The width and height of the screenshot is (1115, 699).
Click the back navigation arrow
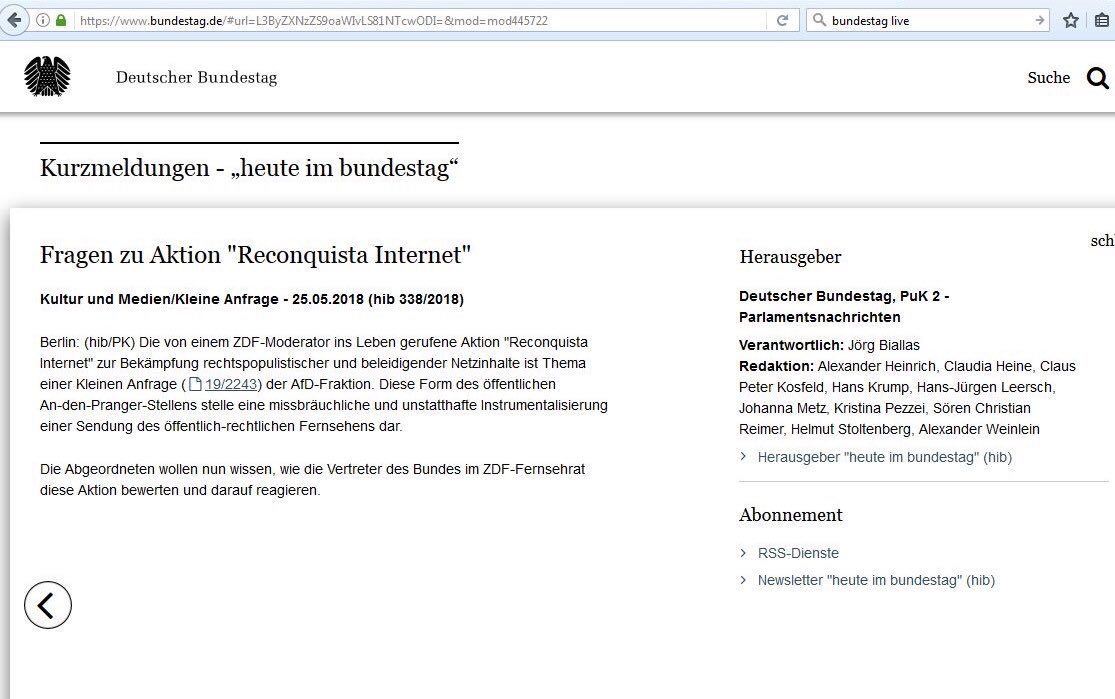pos(13,18)
